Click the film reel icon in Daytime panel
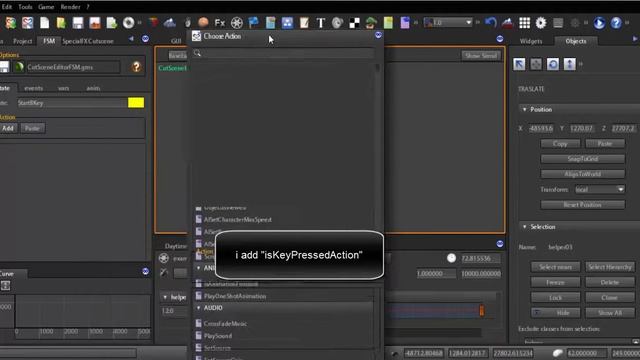The width and height of the screenshot is (640, 360). pos(164,258)
